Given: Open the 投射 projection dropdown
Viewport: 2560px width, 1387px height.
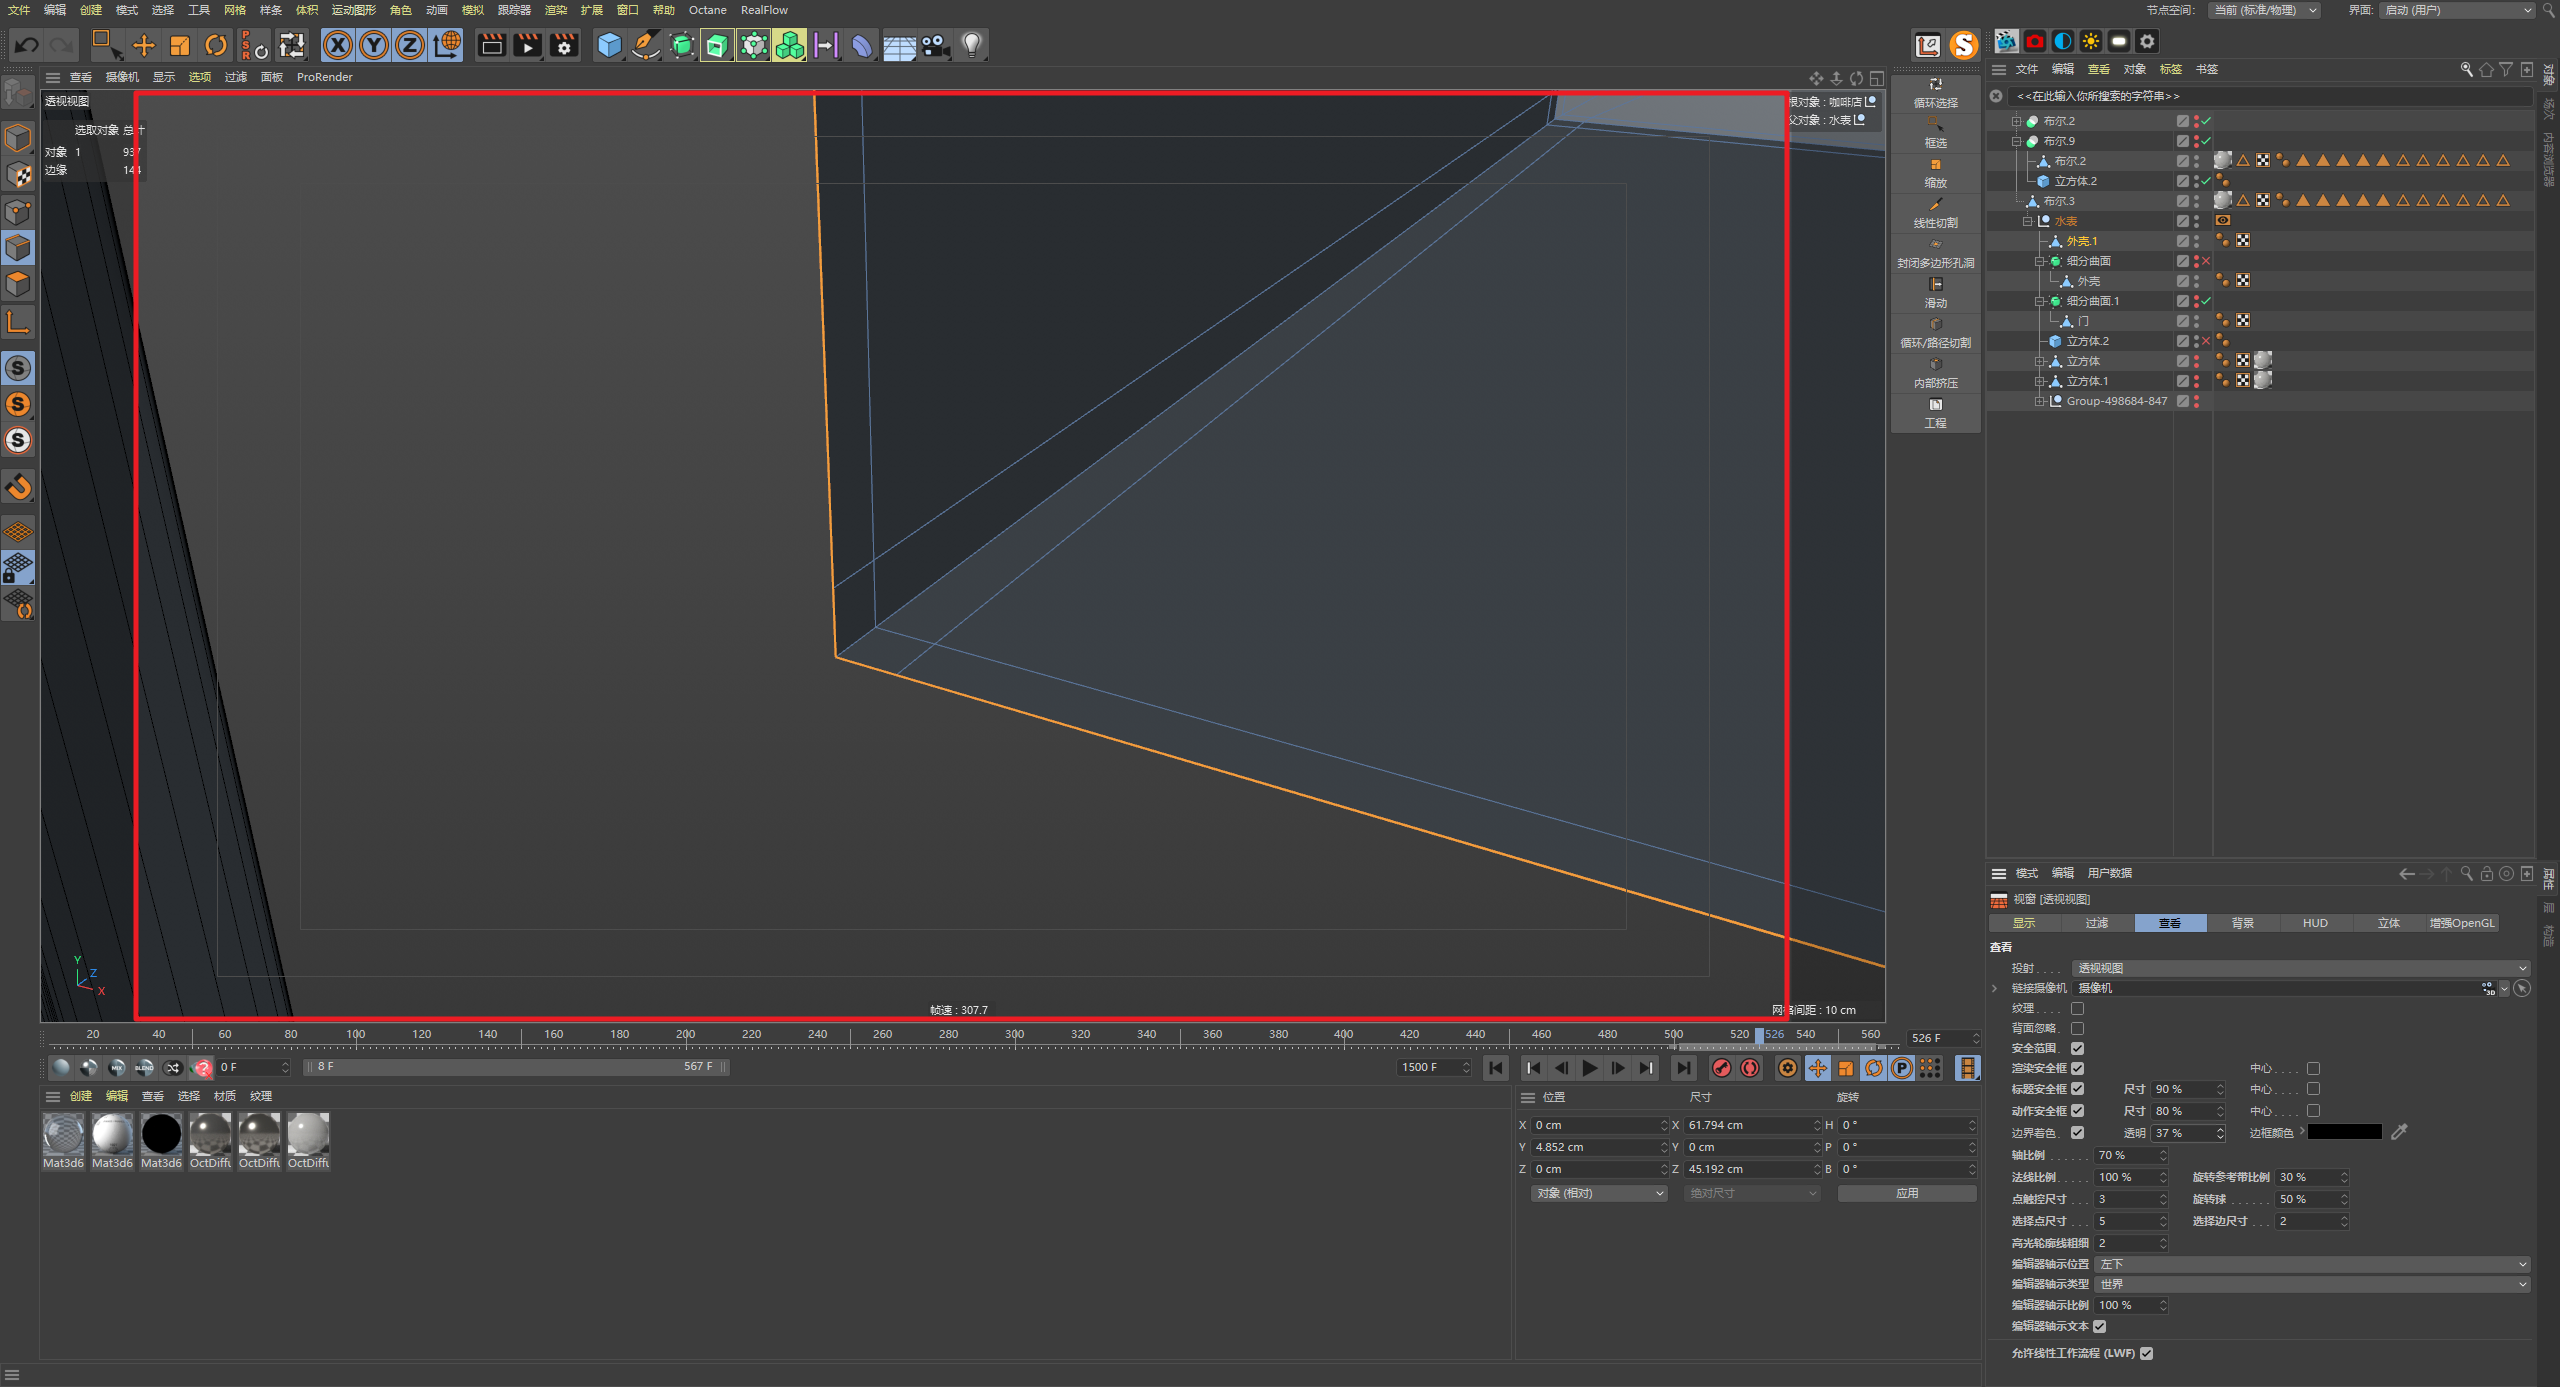Looking at the screenshot, I should pyautogui.click(x=2300, y=968).
